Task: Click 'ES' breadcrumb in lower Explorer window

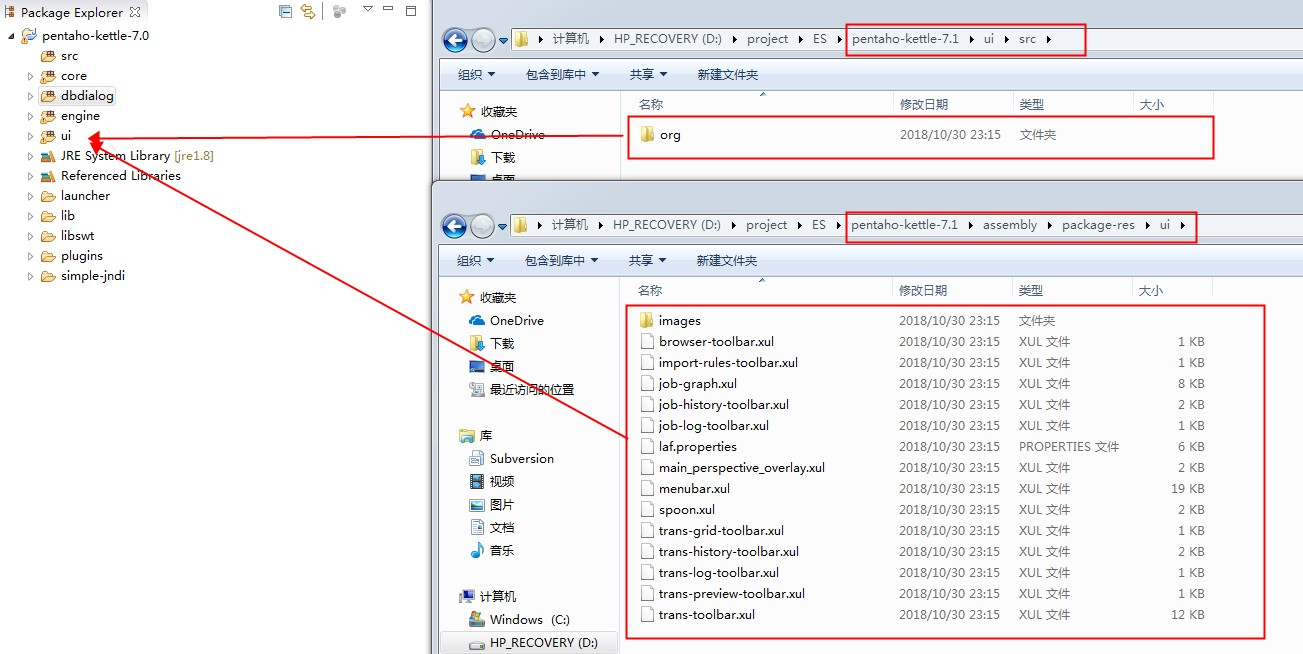Action: pos(819,225)
